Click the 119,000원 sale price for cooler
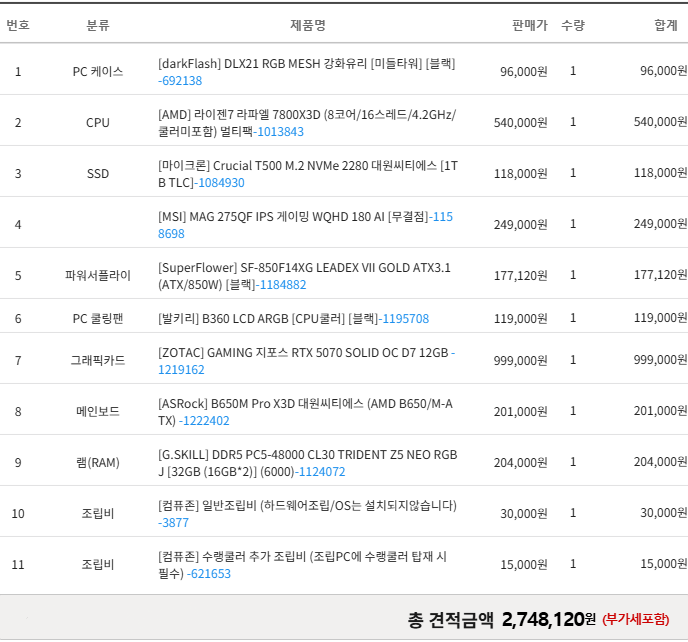 521,318
